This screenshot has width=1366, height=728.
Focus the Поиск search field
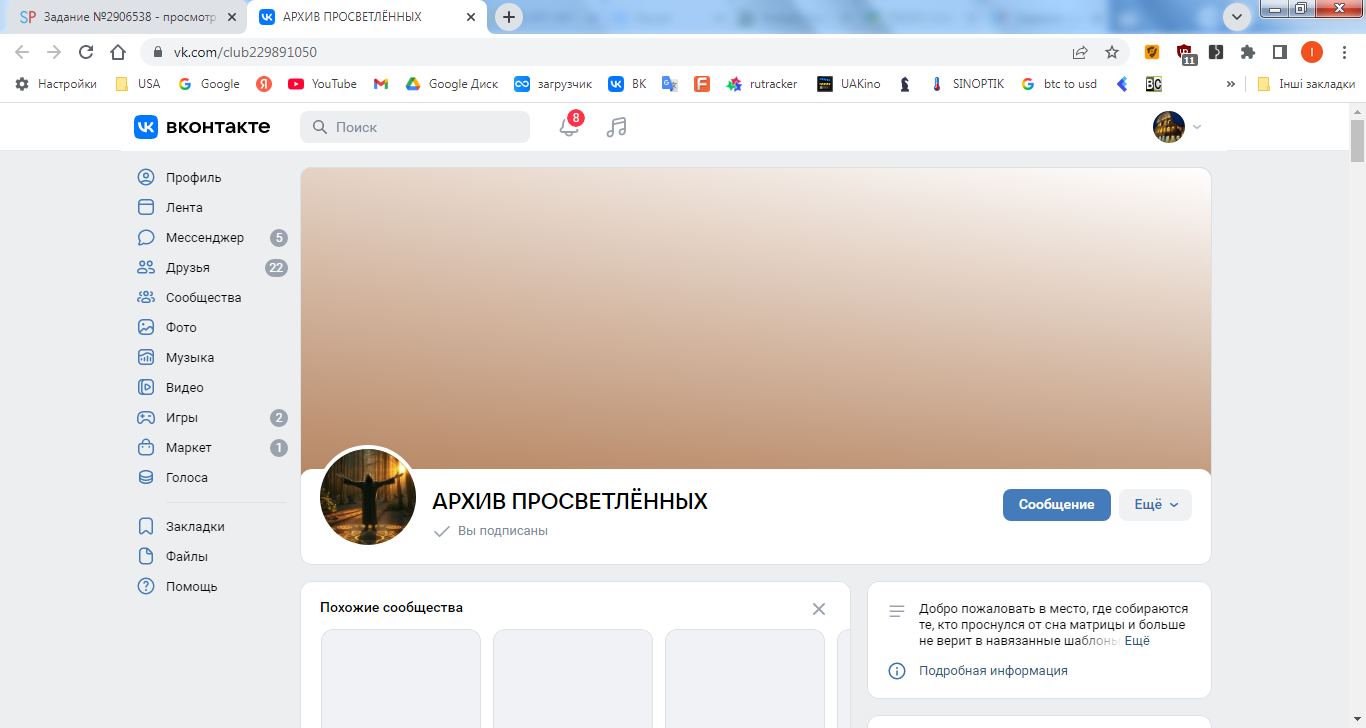coord(415,127)
